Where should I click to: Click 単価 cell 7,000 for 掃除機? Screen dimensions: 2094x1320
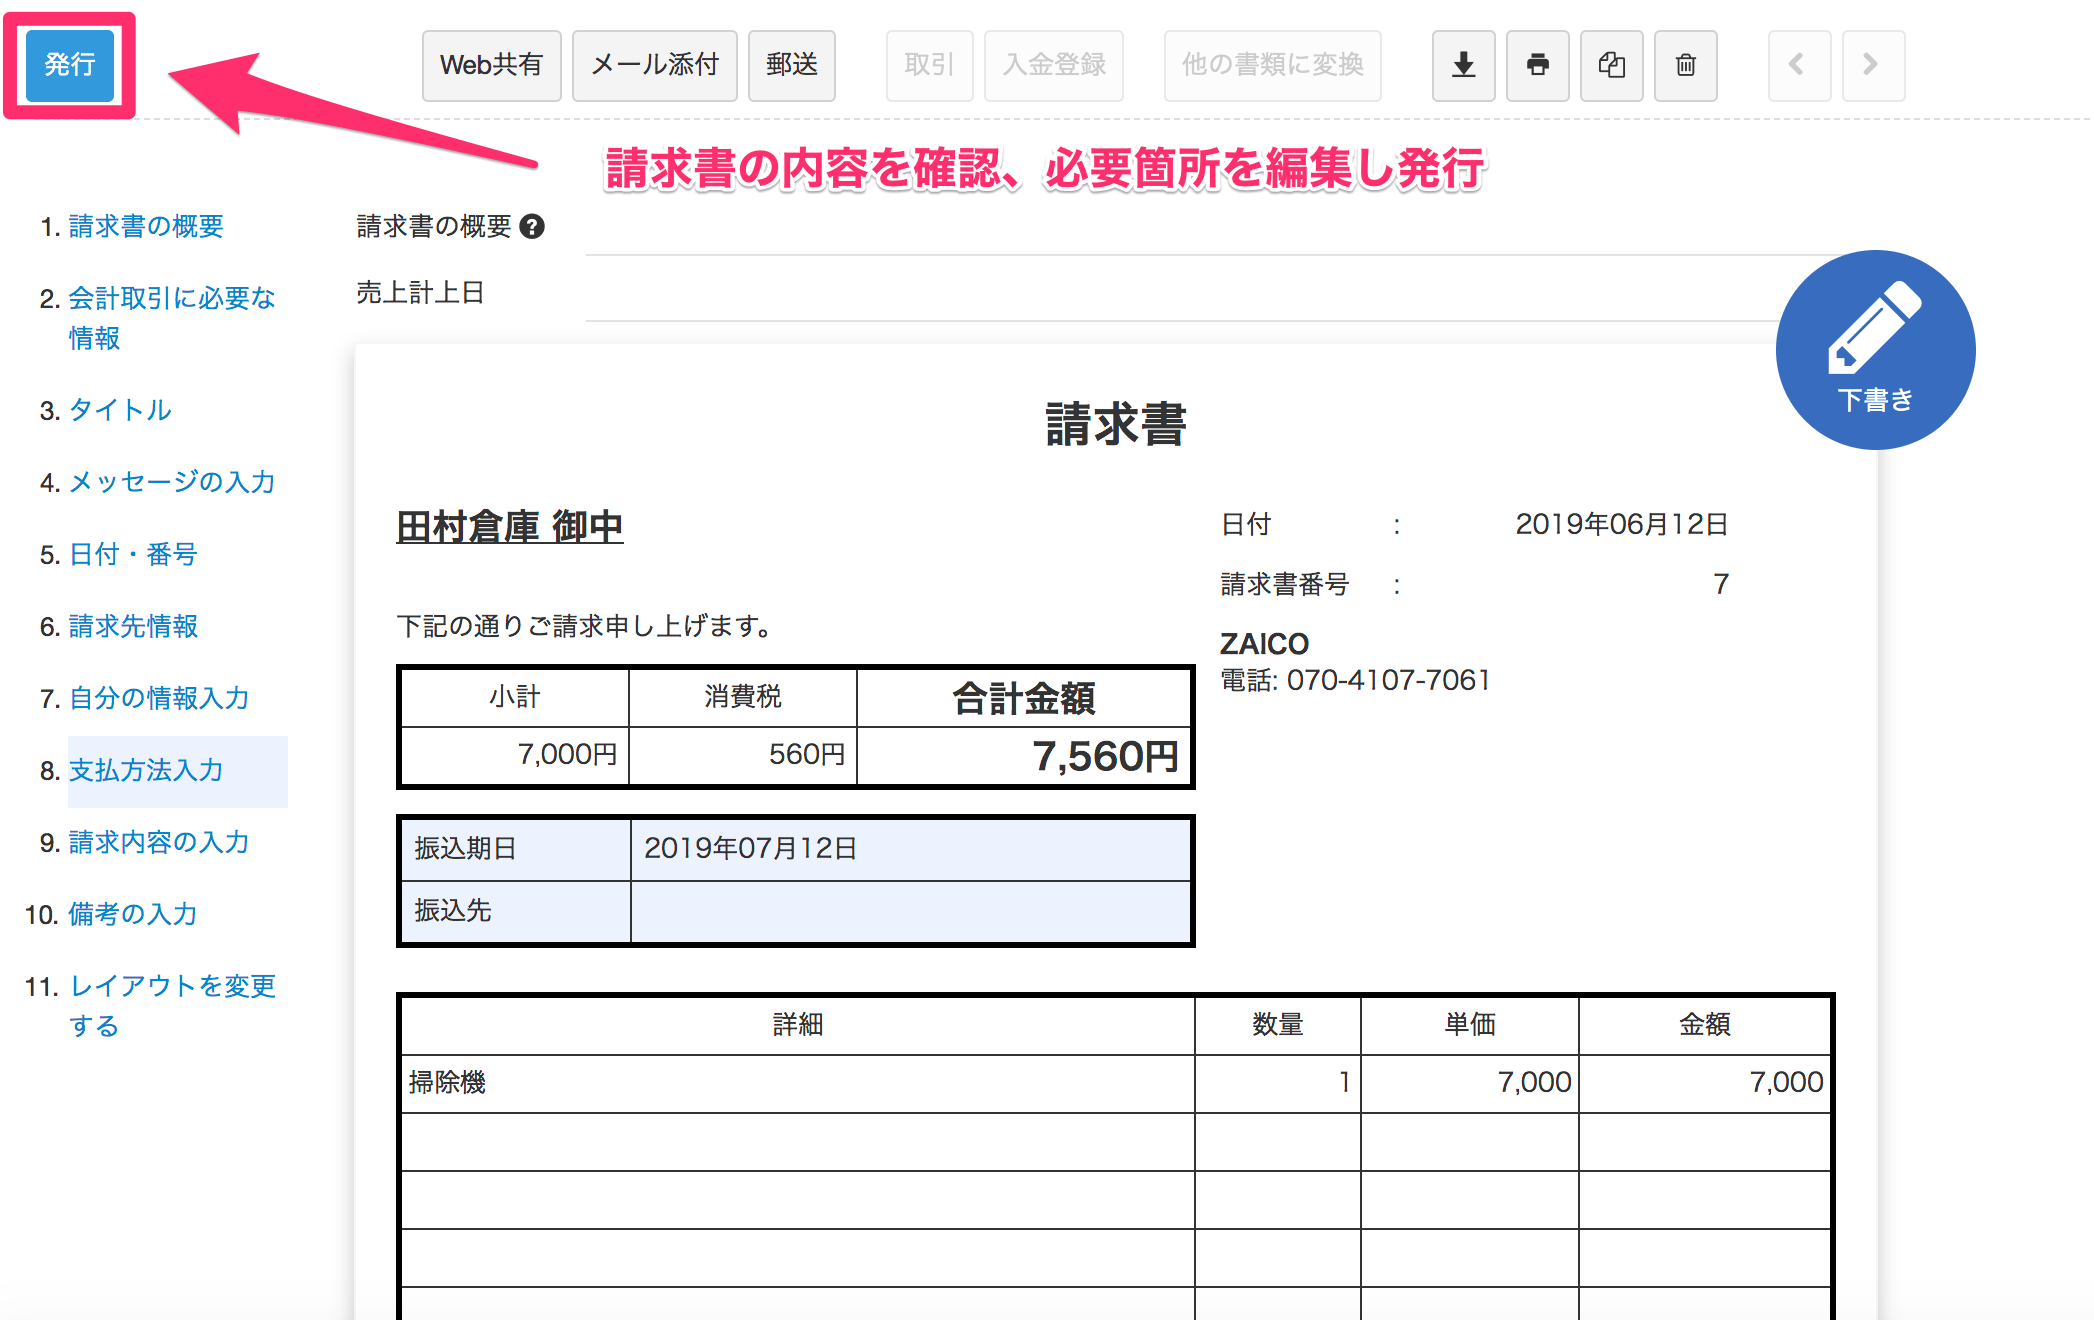coord(1469,1083)
